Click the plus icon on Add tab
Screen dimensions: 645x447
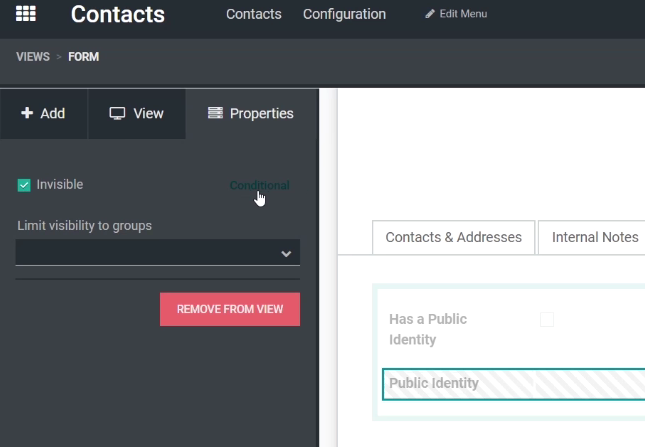[x=27, y=113]
